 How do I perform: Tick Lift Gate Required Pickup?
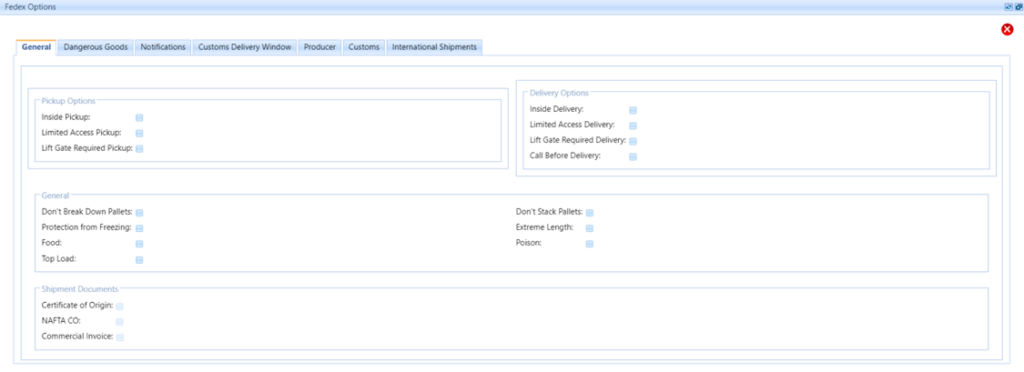coord(139,149)
